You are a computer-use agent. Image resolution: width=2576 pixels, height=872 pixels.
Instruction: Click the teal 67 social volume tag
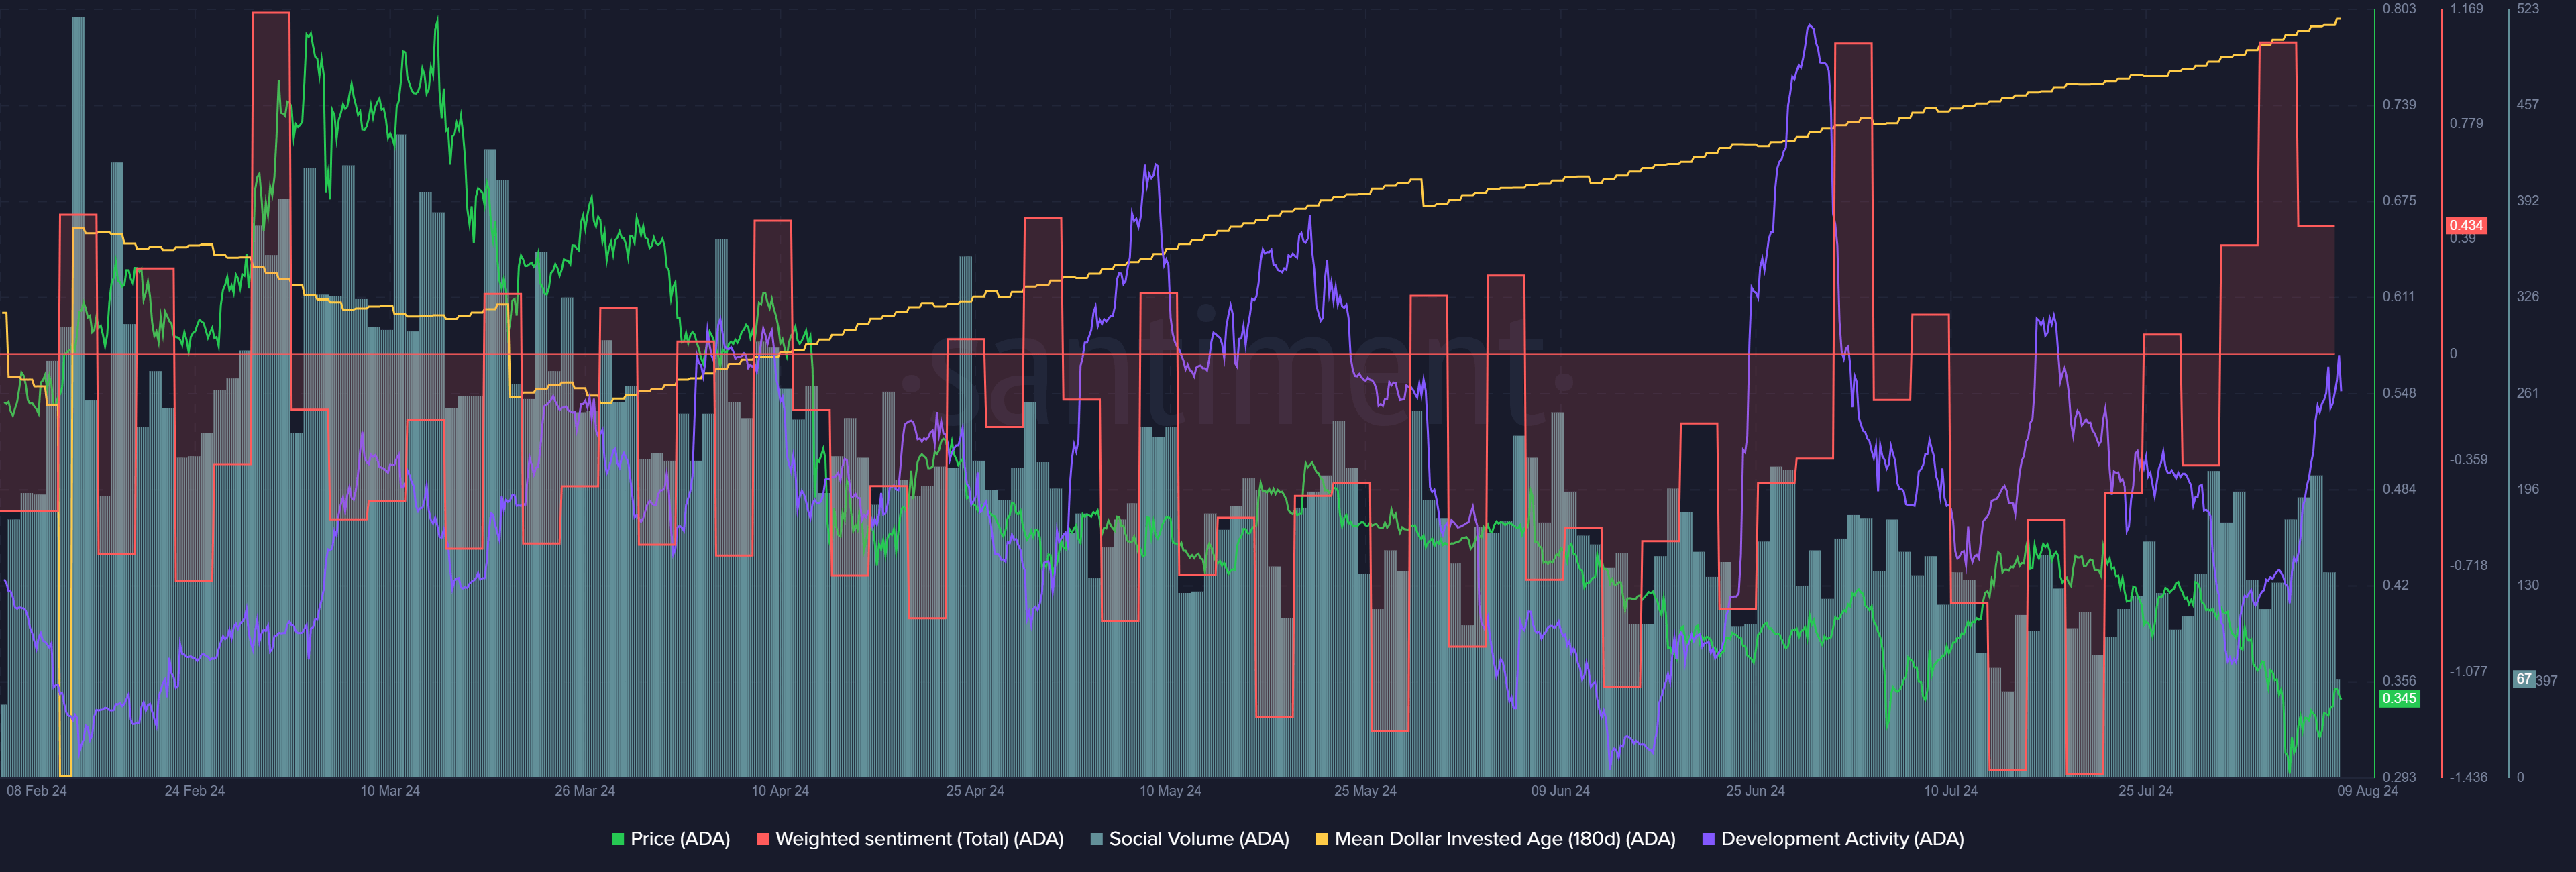tap(2524, 679)
